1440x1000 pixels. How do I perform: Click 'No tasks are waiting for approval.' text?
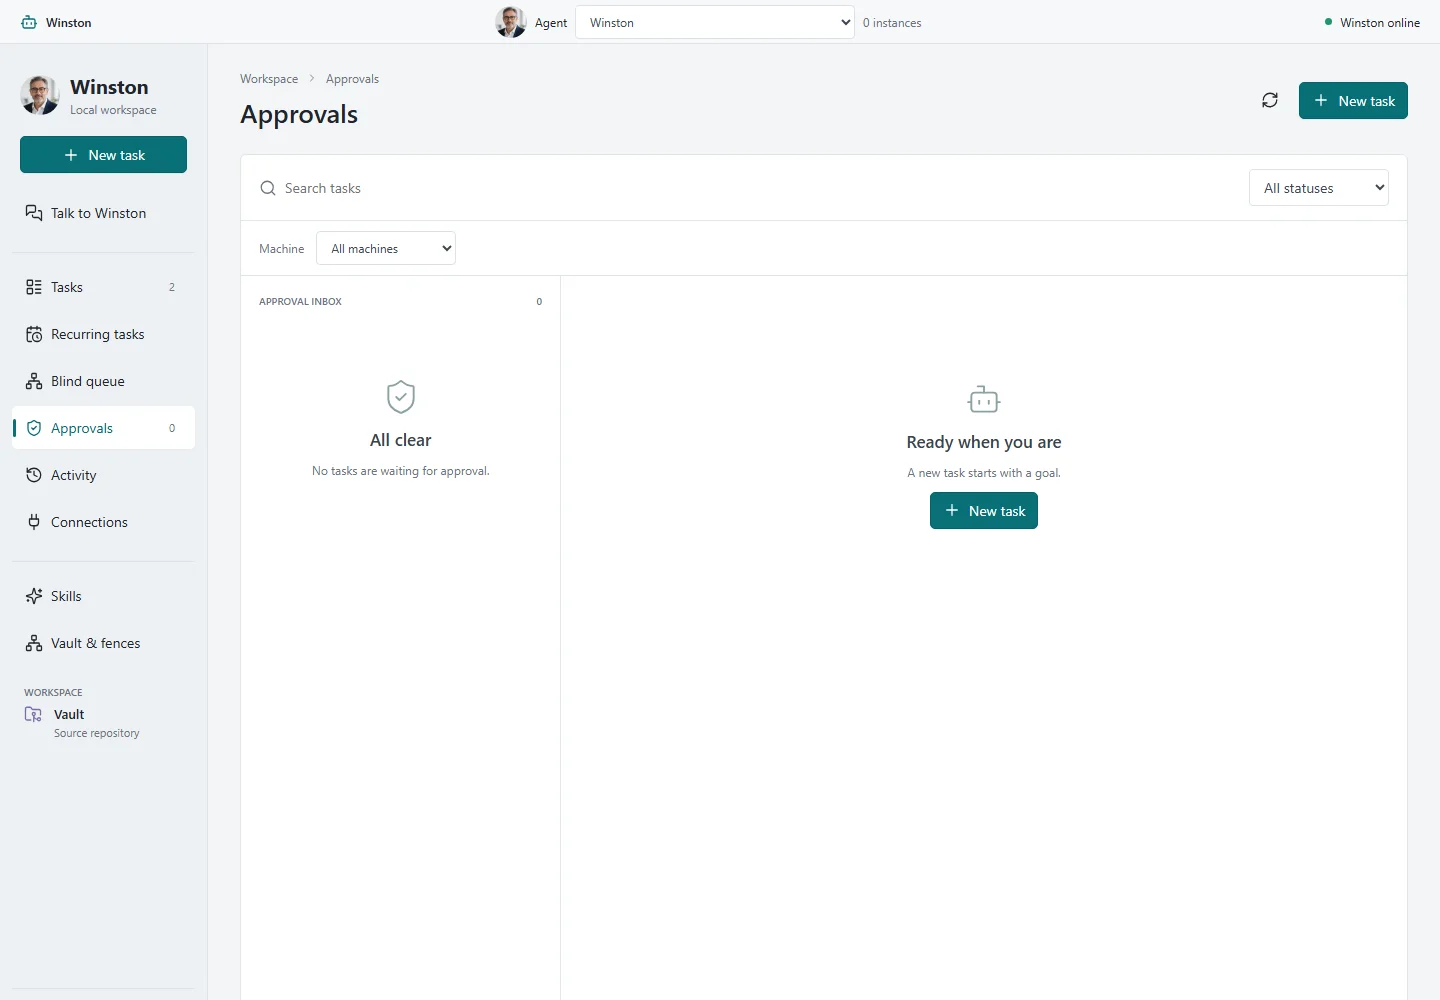click(x=401, y=471)
